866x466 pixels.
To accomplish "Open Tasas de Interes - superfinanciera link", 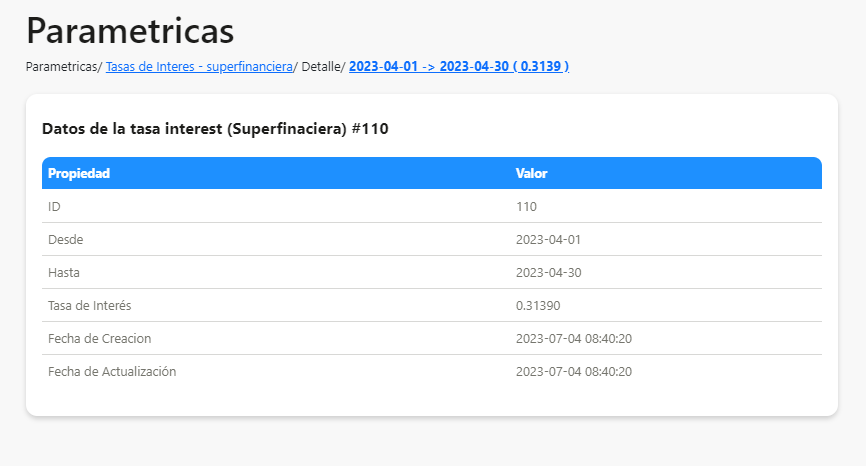I will tap(199, 66).
